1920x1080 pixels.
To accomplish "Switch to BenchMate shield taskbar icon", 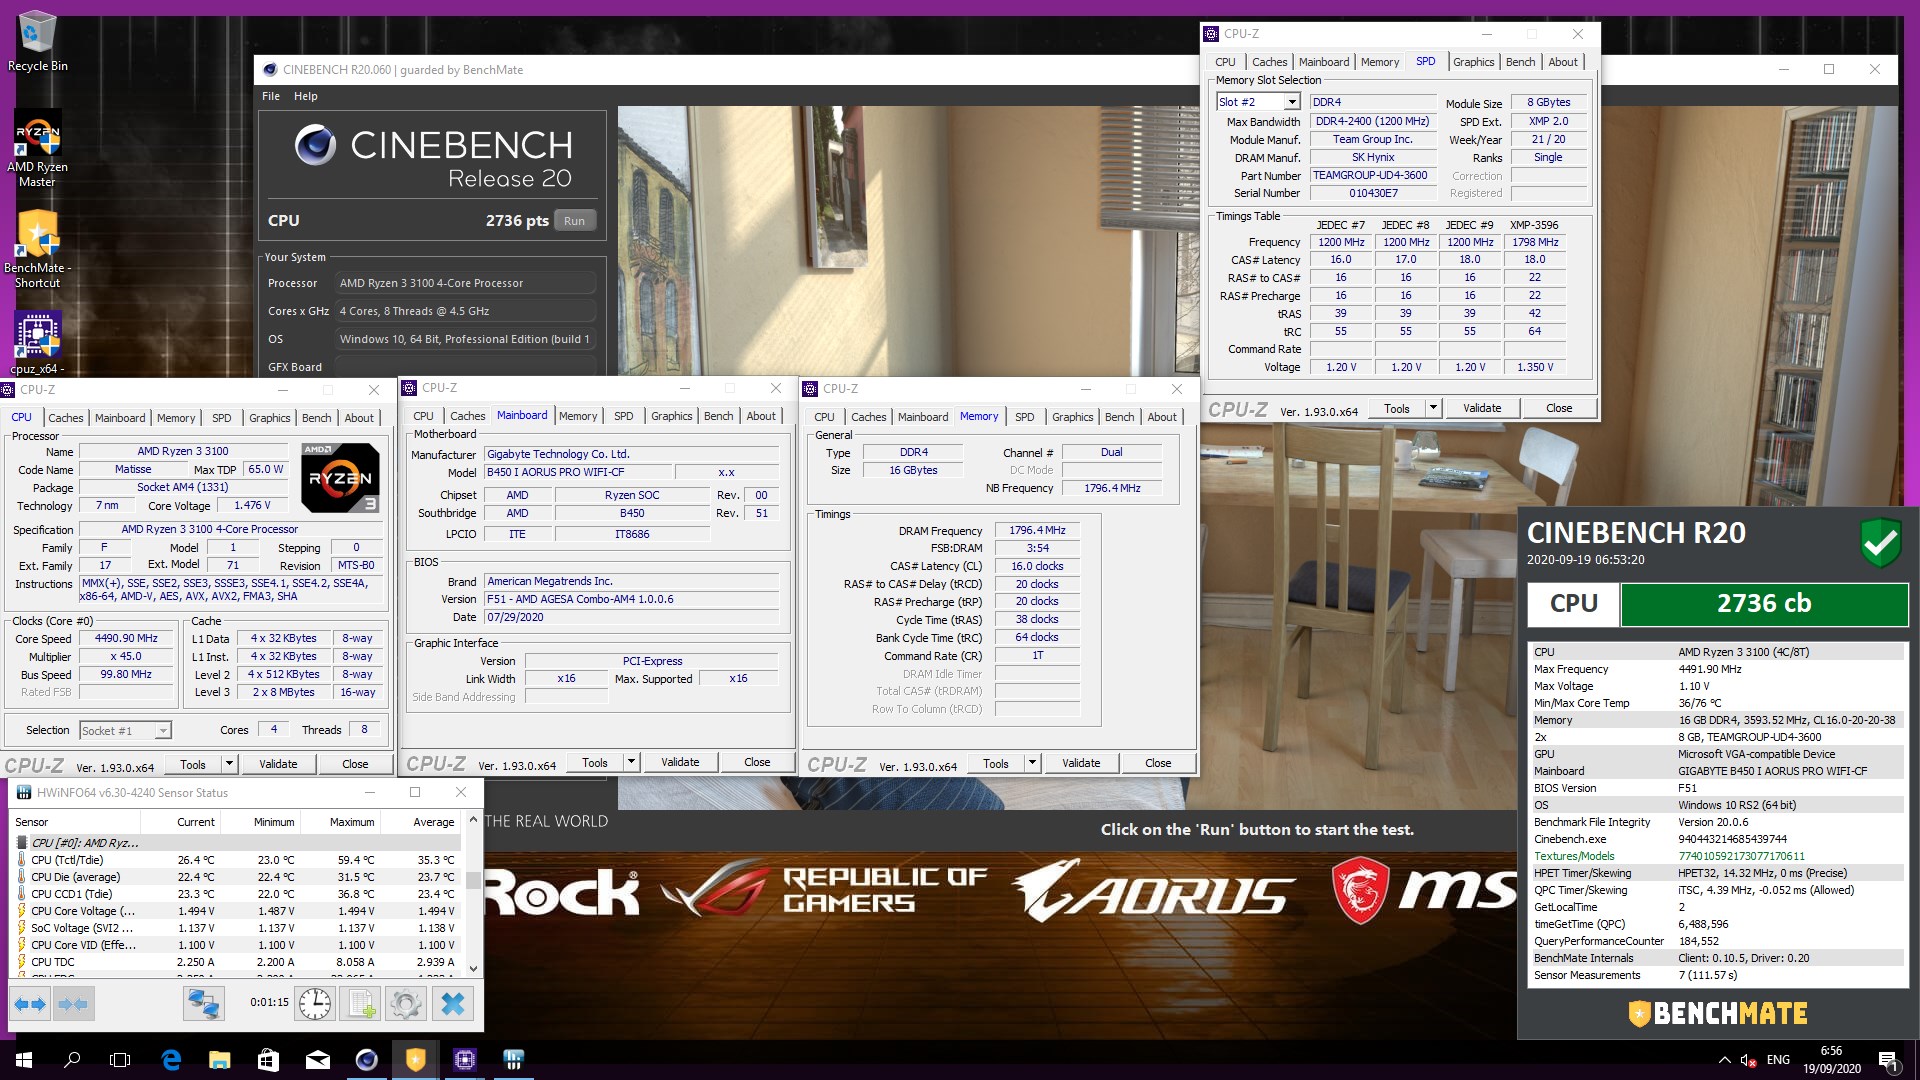I will pos(416,1060).
